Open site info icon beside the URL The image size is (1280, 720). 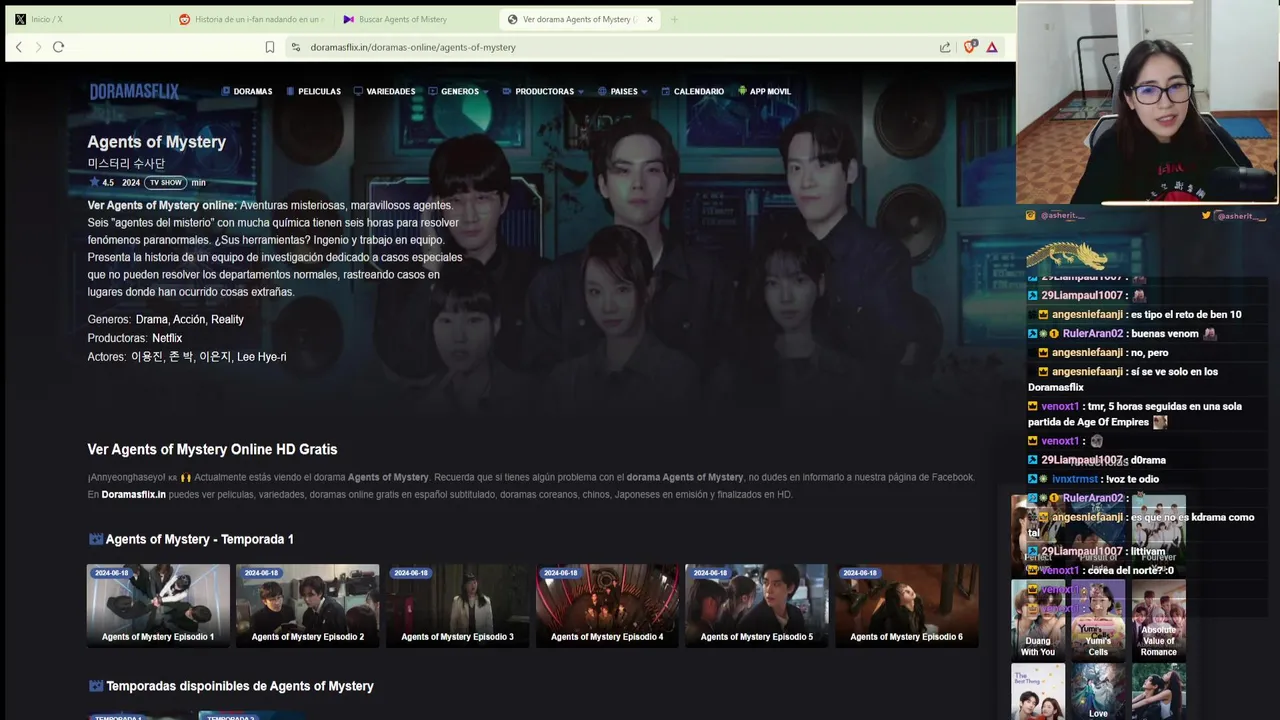coord(295,47)
